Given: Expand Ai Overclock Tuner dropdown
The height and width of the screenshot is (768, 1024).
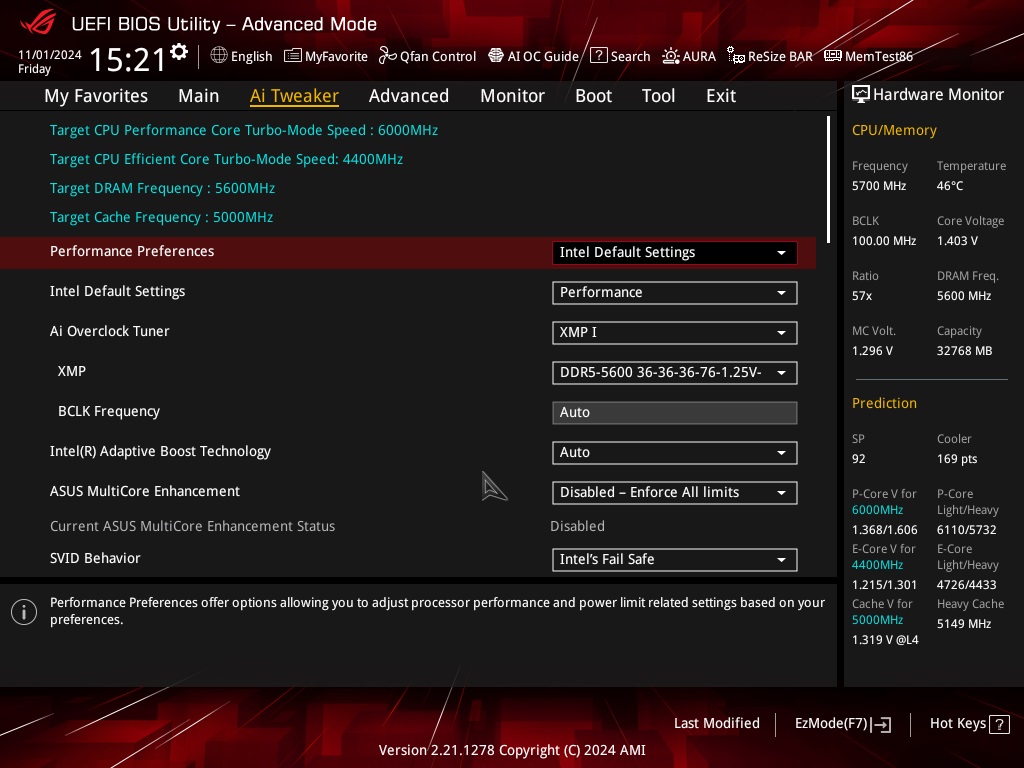Looking at the screenshot, I should [x=675, y=332].
